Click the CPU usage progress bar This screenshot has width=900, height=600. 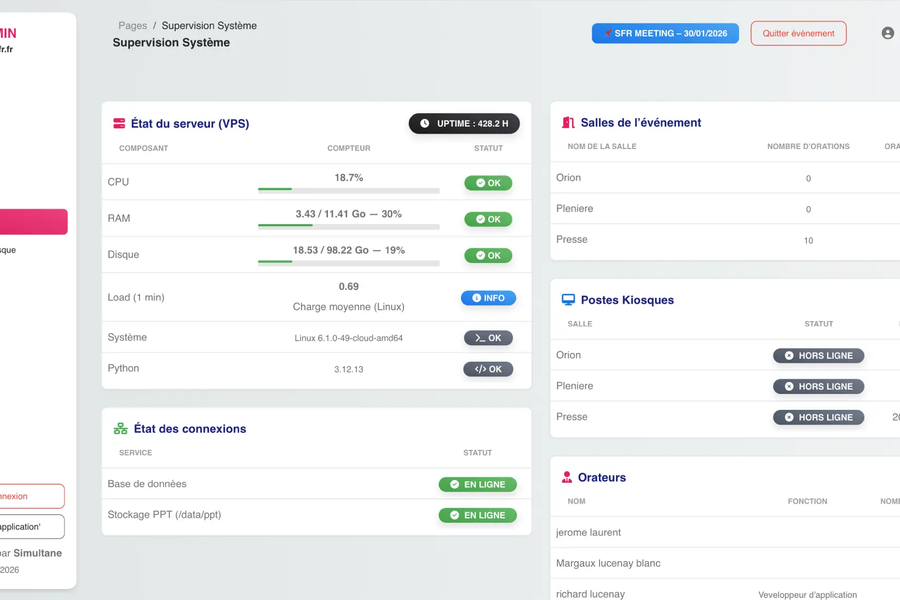click(x=348, y=189)
